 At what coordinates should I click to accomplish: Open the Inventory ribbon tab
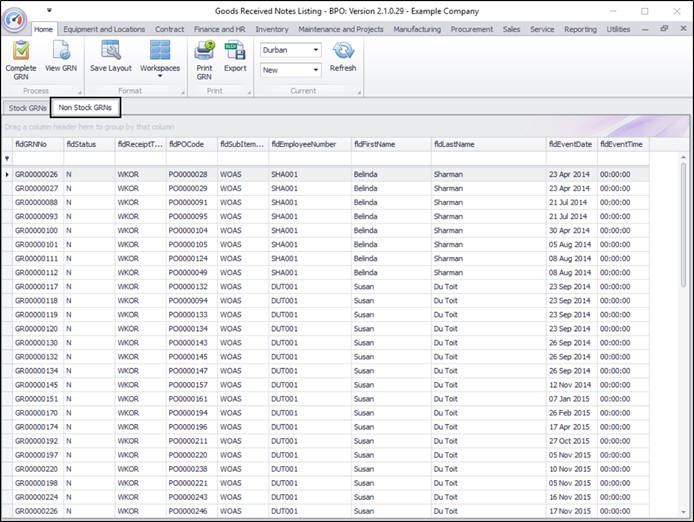(x=271, y=29)
